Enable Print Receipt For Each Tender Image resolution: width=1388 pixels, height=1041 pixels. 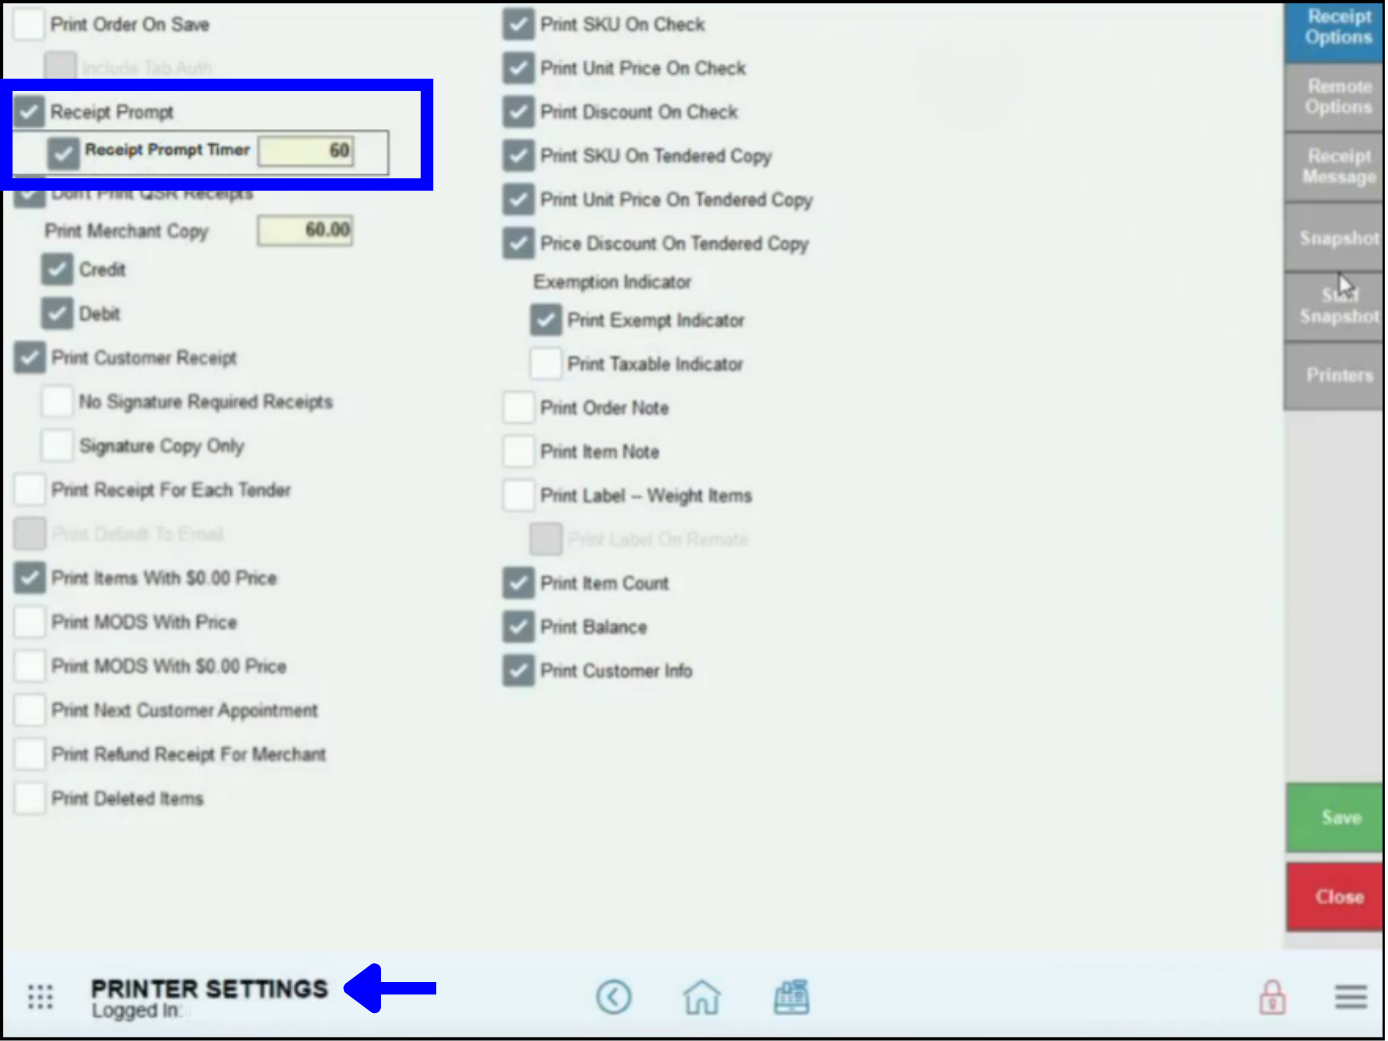(x=30, y=490)
